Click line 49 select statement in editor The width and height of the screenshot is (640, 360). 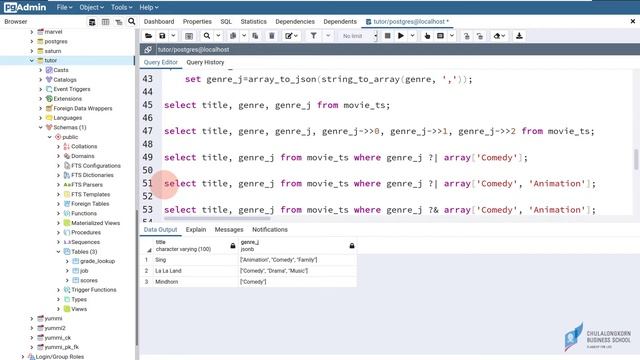(346, 158)
